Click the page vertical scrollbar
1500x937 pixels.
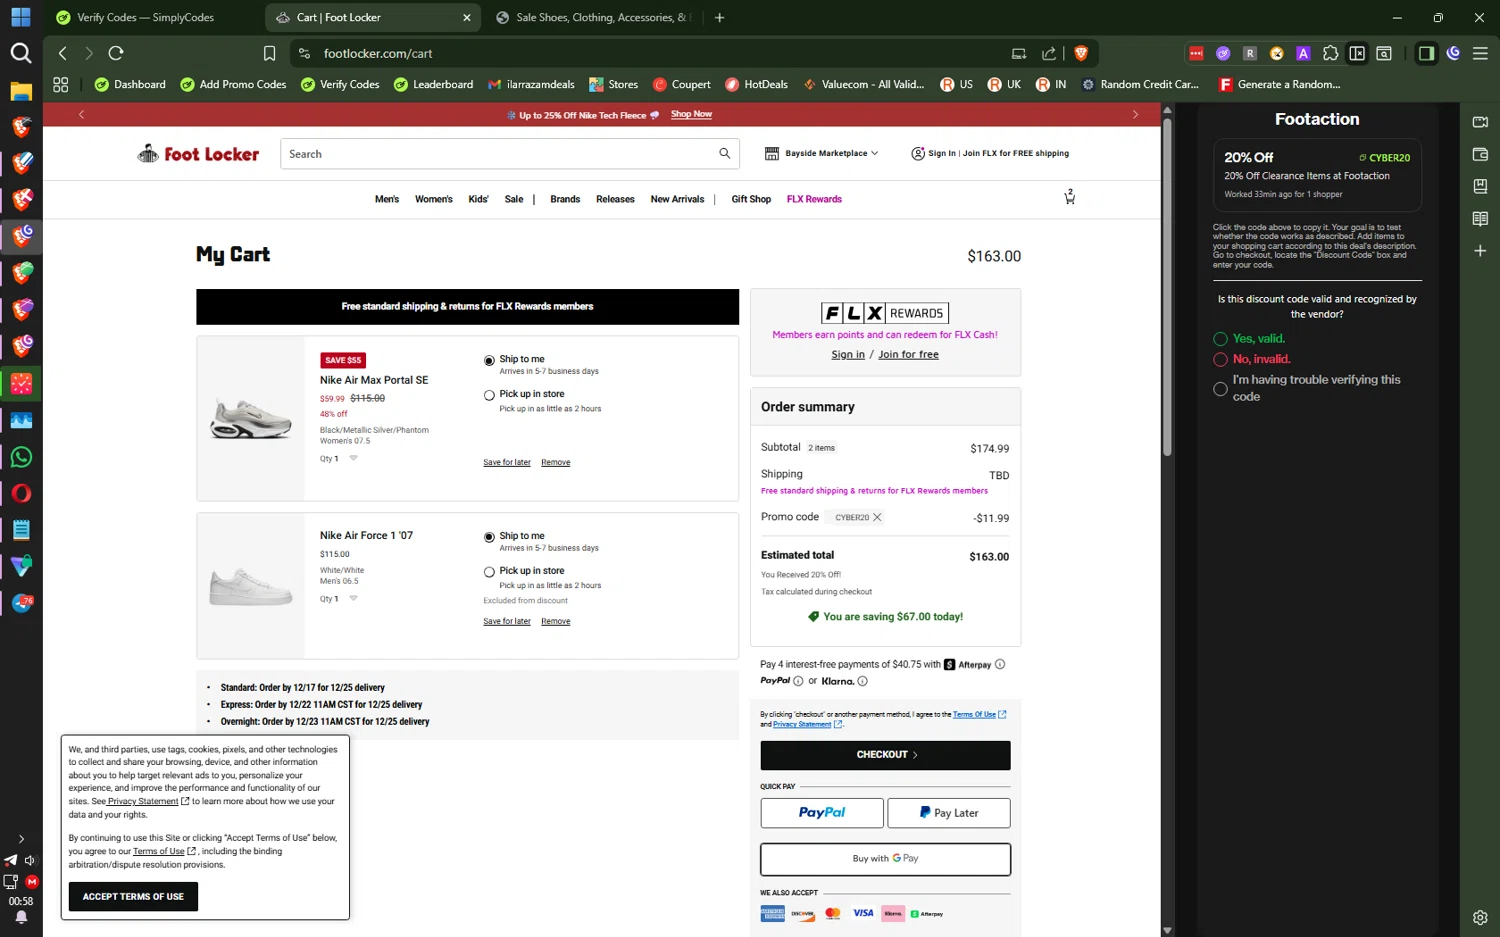tap(1167, 287)
